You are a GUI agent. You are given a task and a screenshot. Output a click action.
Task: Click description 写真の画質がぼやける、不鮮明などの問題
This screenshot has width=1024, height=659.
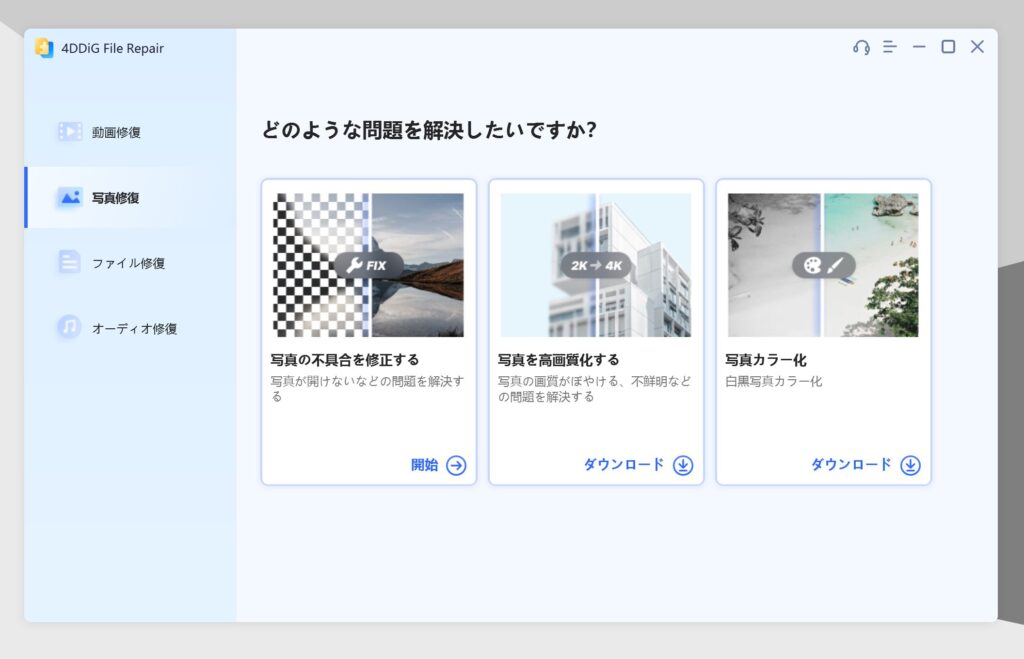[594, 389]
